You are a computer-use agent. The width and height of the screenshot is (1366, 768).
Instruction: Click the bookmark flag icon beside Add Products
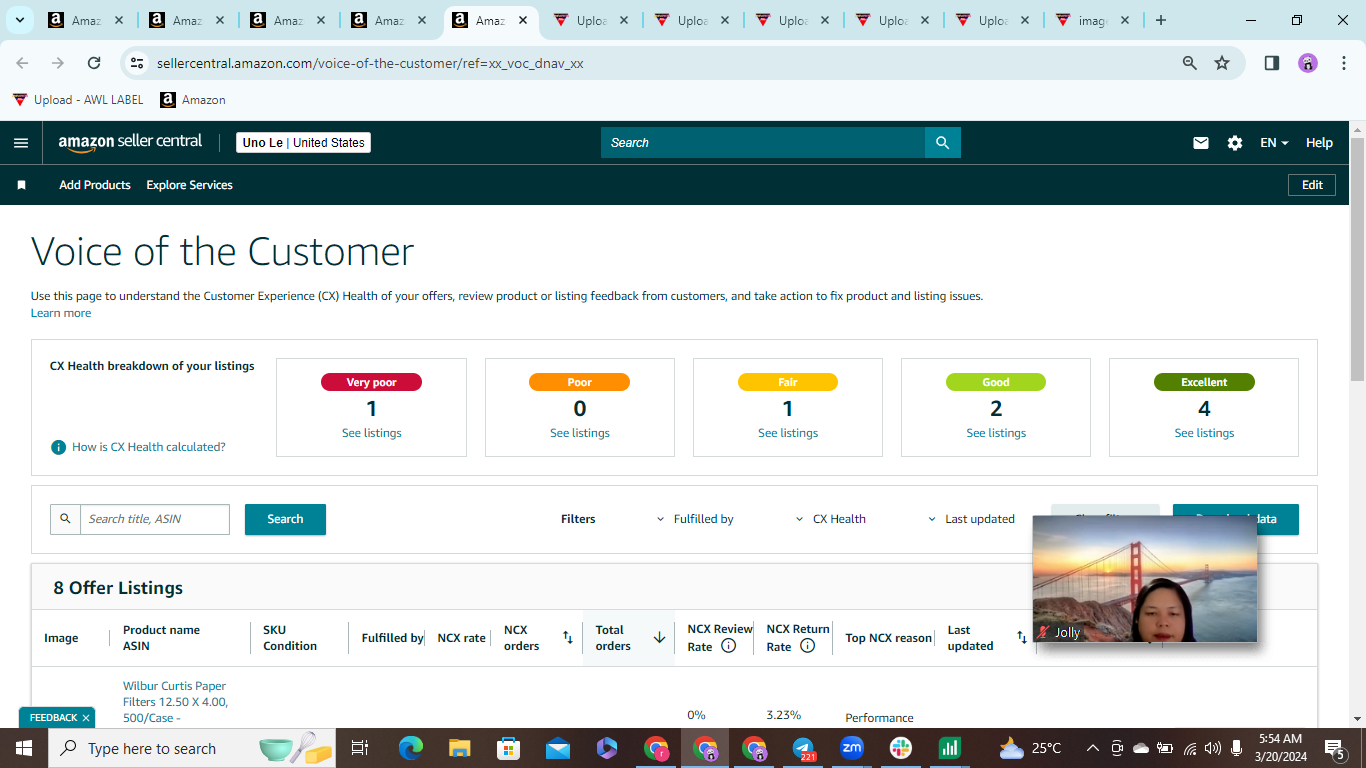point(21,185)
